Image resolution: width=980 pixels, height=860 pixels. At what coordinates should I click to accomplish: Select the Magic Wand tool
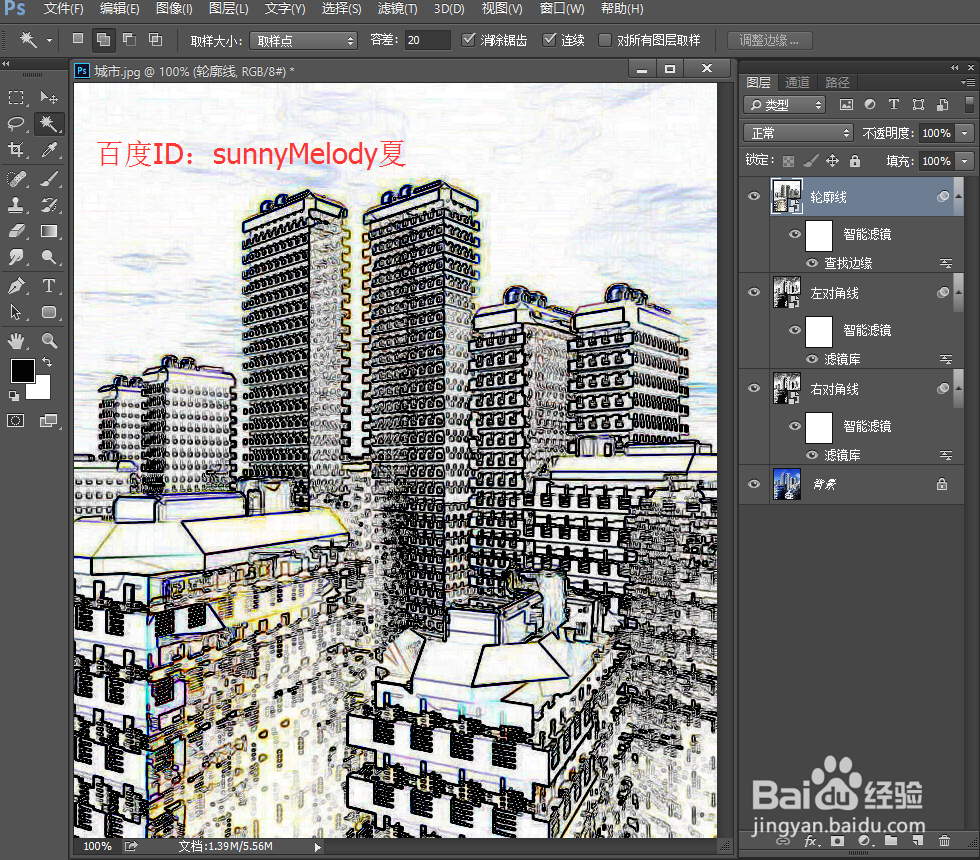tap(50, 124)
